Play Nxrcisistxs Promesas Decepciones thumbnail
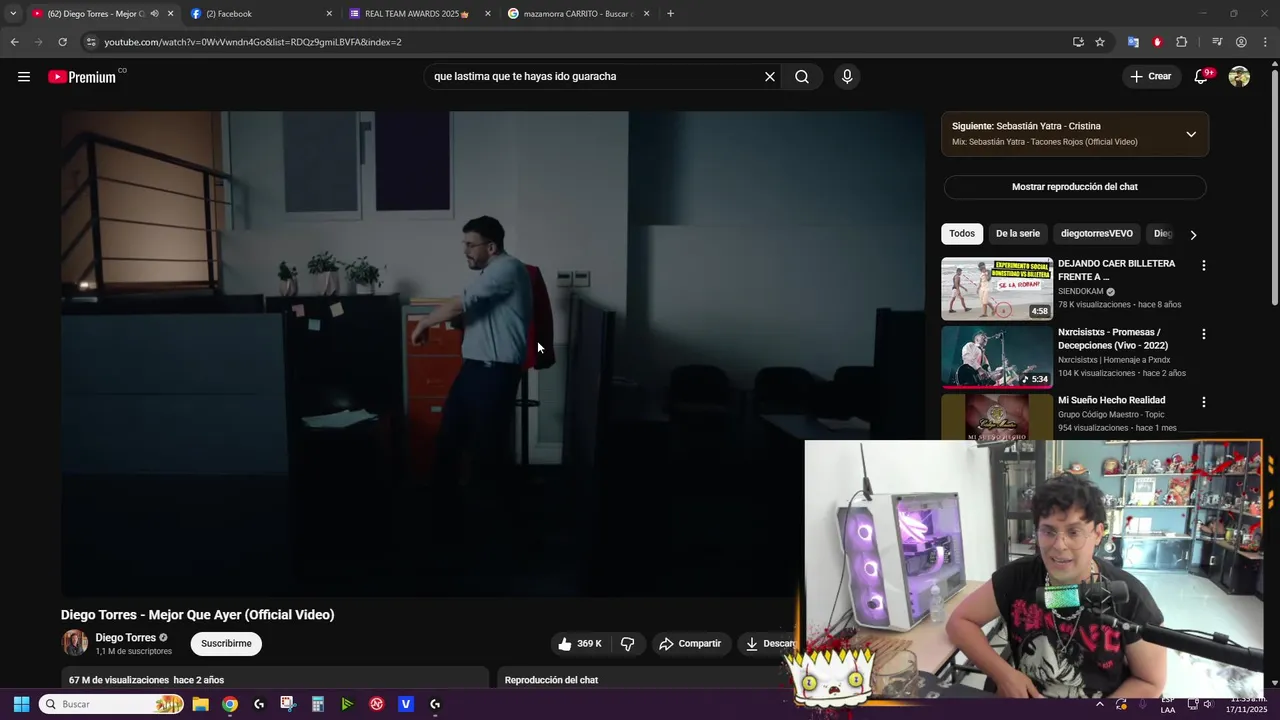Image resolution: width=1280 pixels, height=720 pixels. coord(997,356)
